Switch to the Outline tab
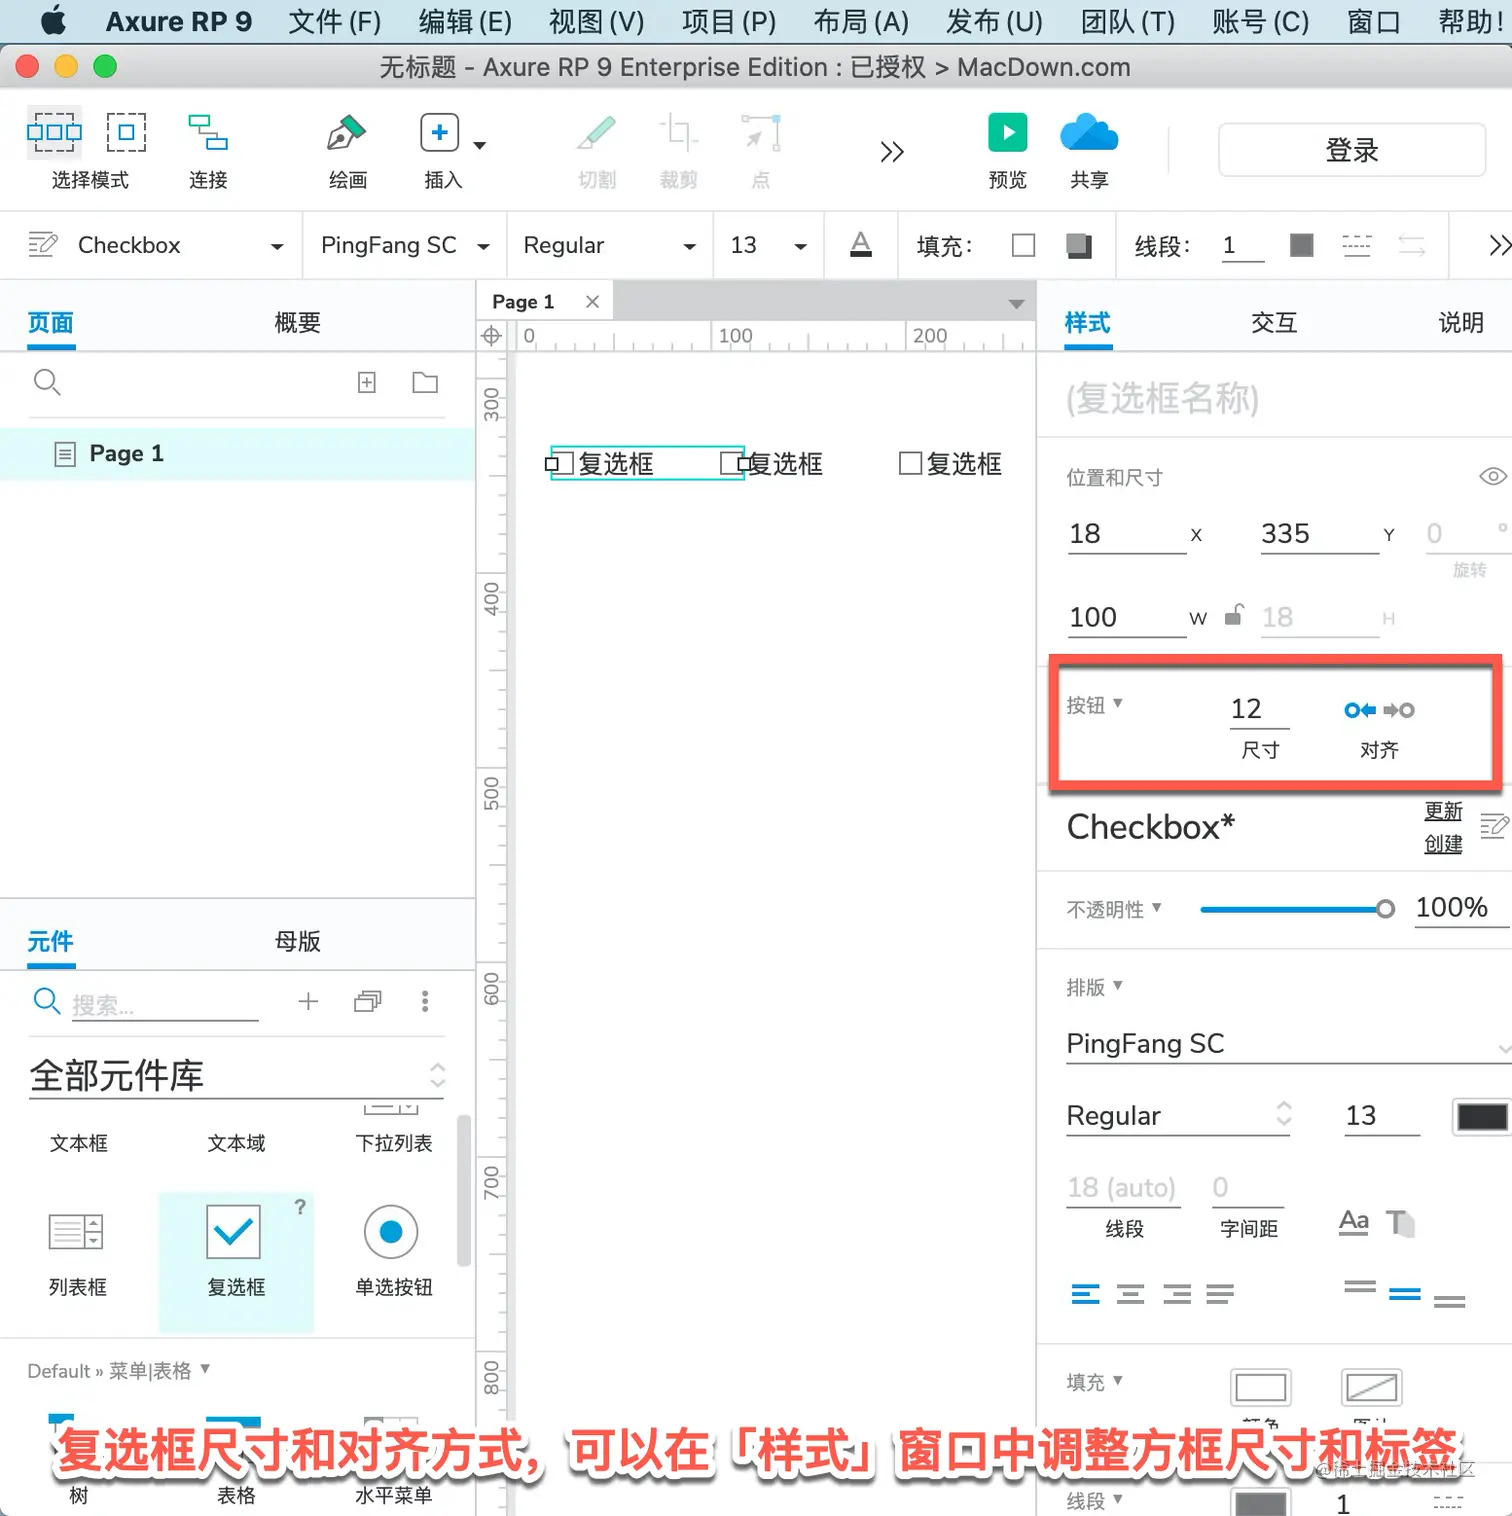This screenshot has height=1516, width=1512. pos(297,323)
